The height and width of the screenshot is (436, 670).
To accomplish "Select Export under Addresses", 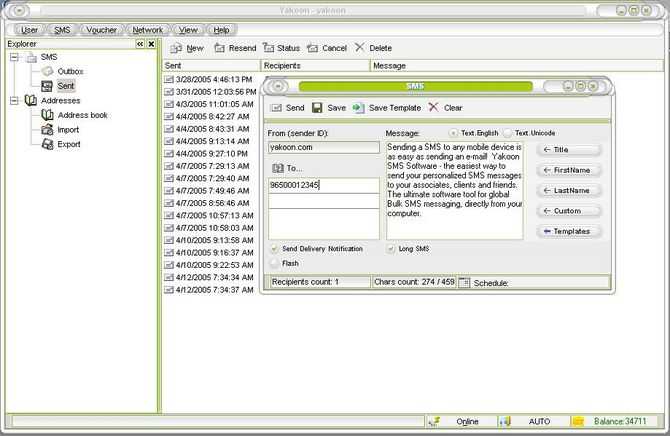I will tap(69, 144).
